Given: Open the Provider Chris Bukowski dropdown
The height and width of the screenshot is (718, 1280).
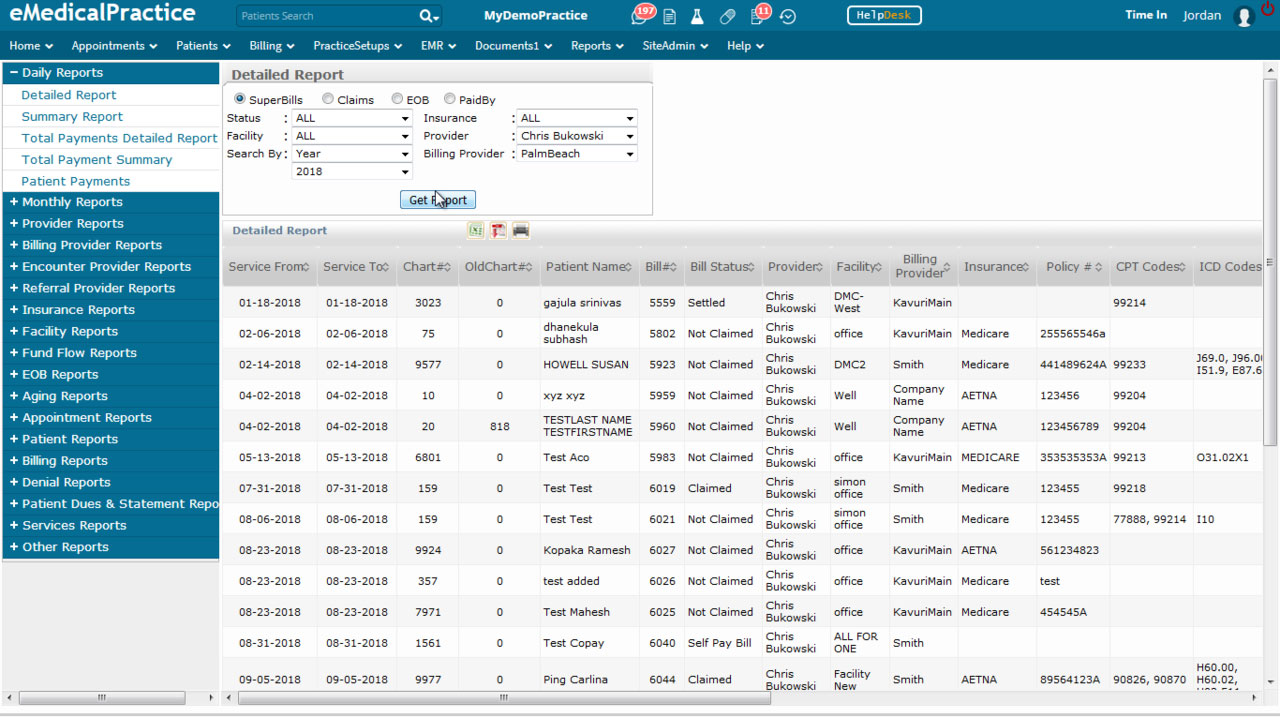Looking at the screenshot, I should [x=577, y=136].
